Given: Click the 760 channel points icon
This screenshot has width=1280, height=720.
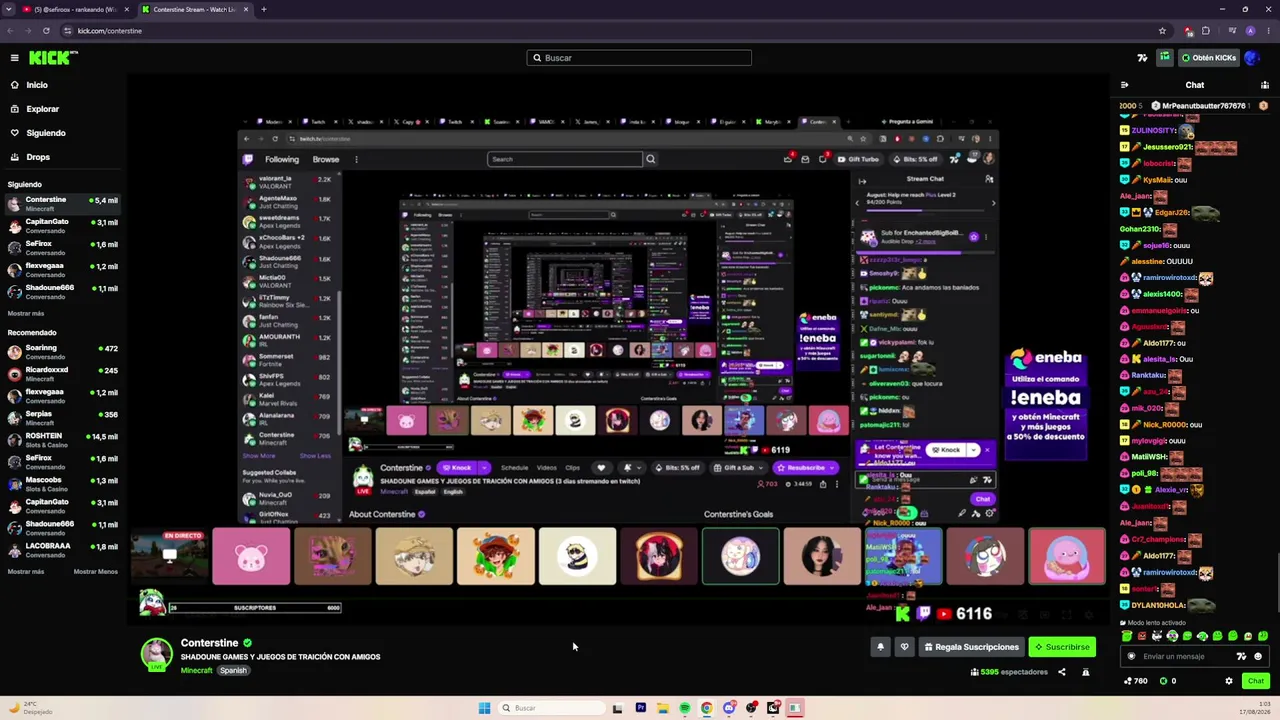Looking at the screenshot, I should pos(1128,681).
